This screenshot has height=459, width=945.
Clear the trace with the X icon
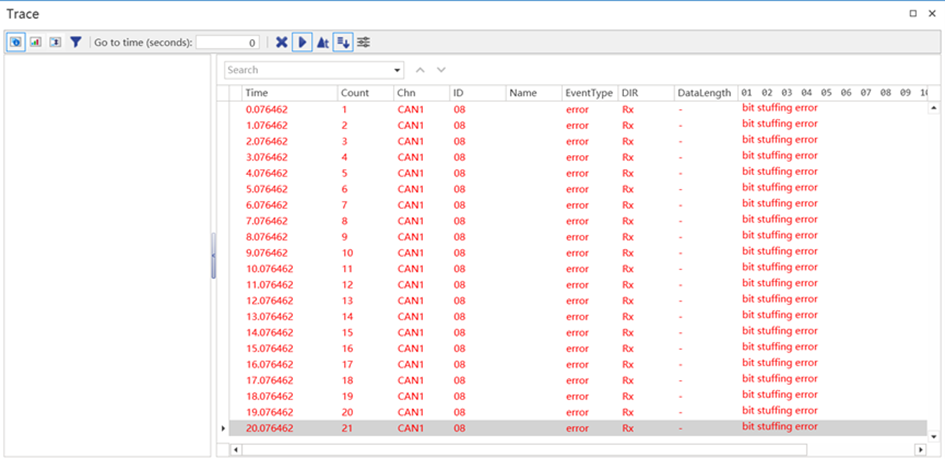point(282,43)
